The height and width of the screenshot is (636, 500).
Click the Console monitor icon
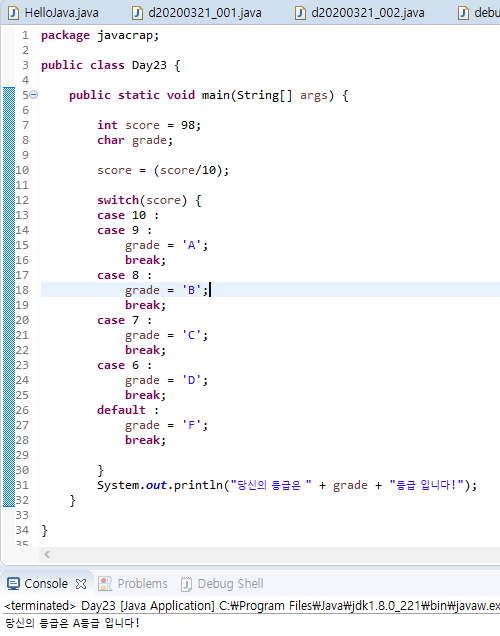[13, 584]
